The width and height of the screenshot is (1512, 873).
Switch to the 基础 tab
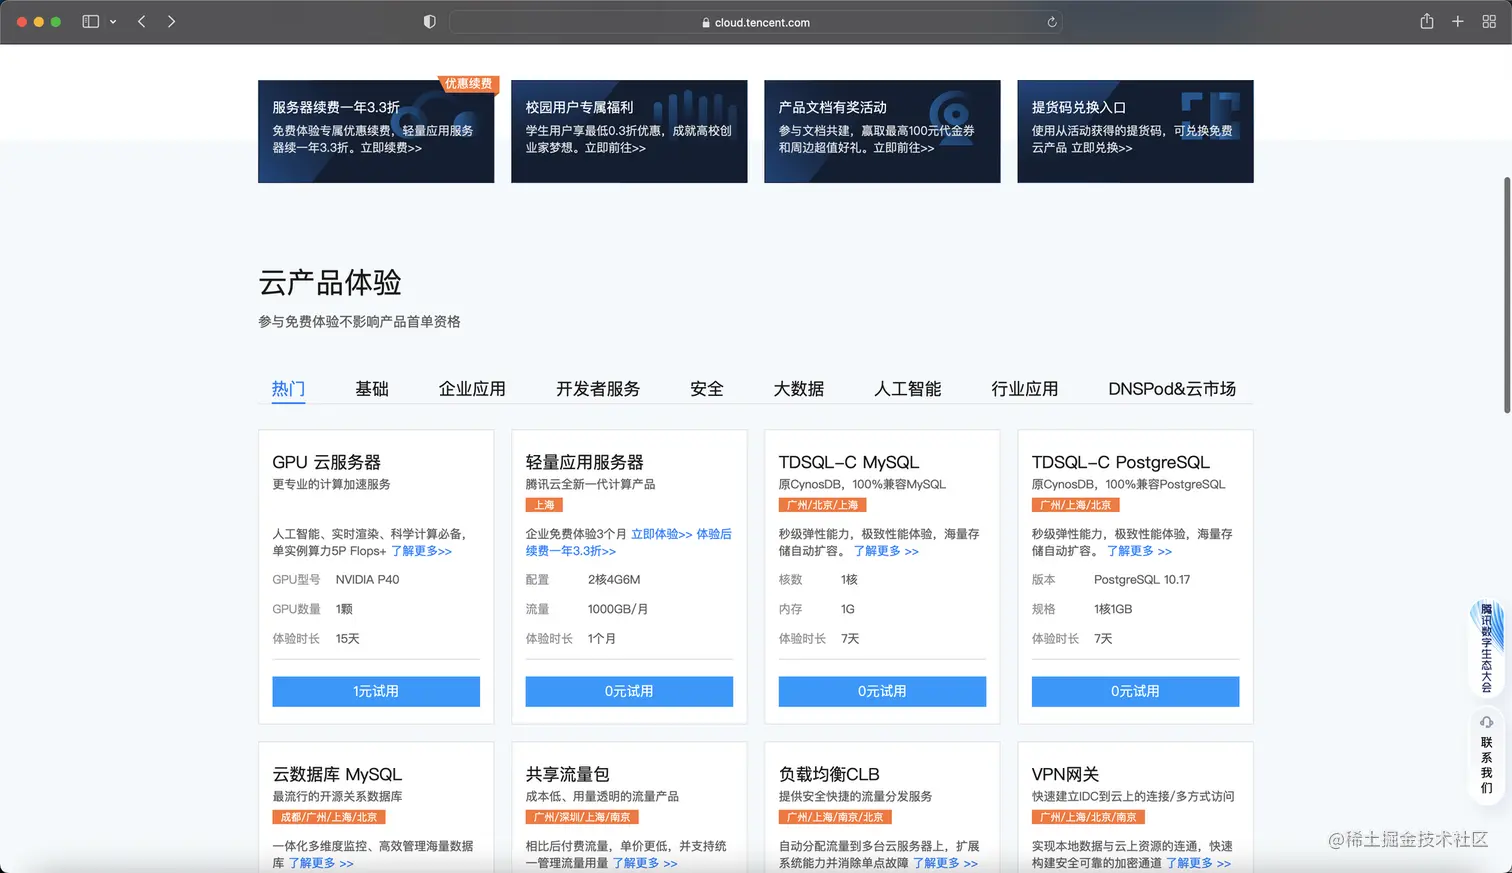click(x=372, y=389)
